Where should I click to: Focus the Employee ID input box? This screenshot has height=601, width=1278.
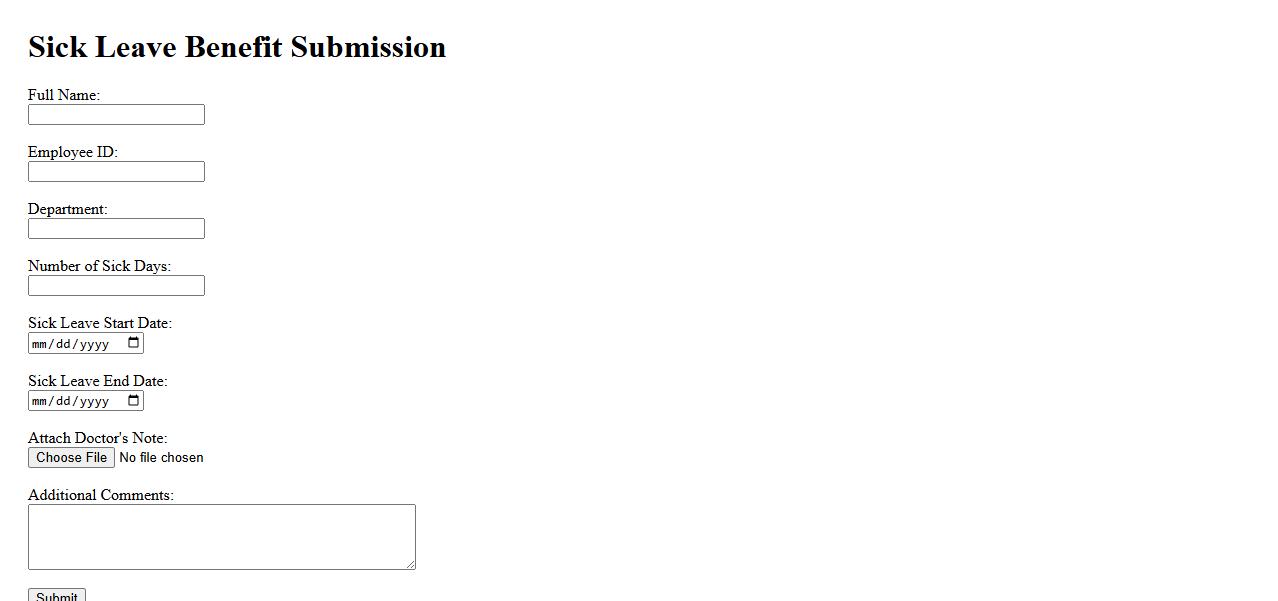click(x=116, y=172)
